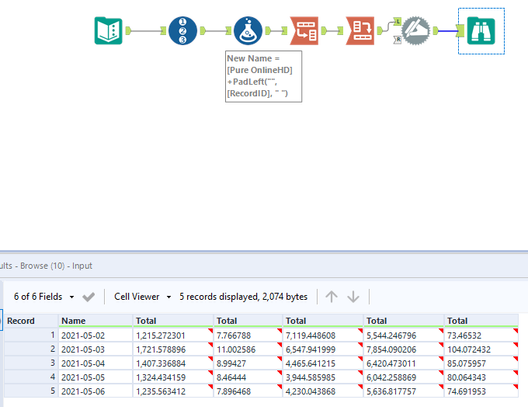
Task: Click cell 4,230.043868
Action: 323,391
